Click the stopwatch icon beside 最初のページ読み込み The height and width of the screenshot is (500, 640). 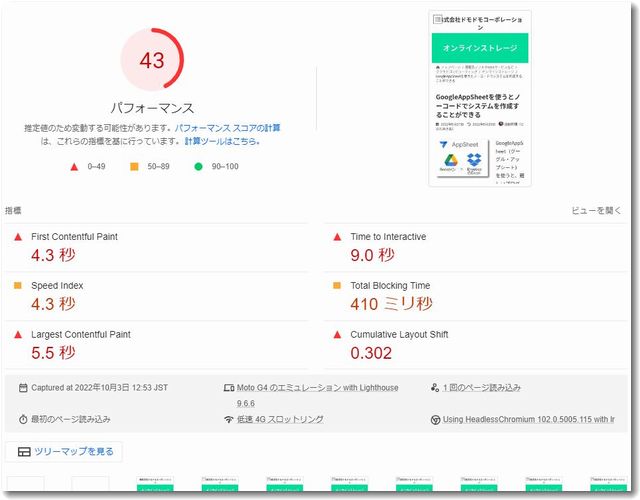click(x=23, y=419)
